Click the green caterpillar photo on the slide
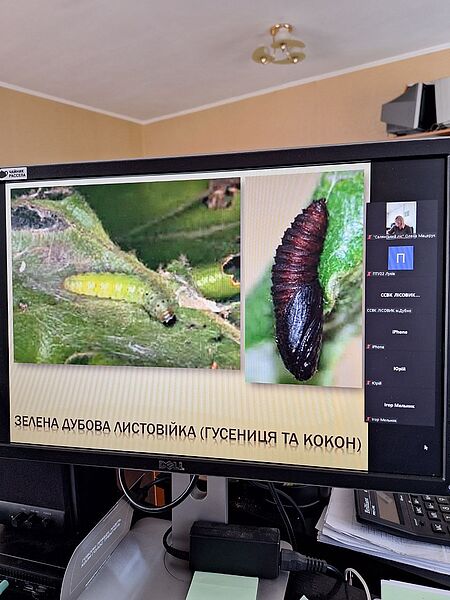The height and width of the screenshot is (600, 450). click(x=126, y=272)
